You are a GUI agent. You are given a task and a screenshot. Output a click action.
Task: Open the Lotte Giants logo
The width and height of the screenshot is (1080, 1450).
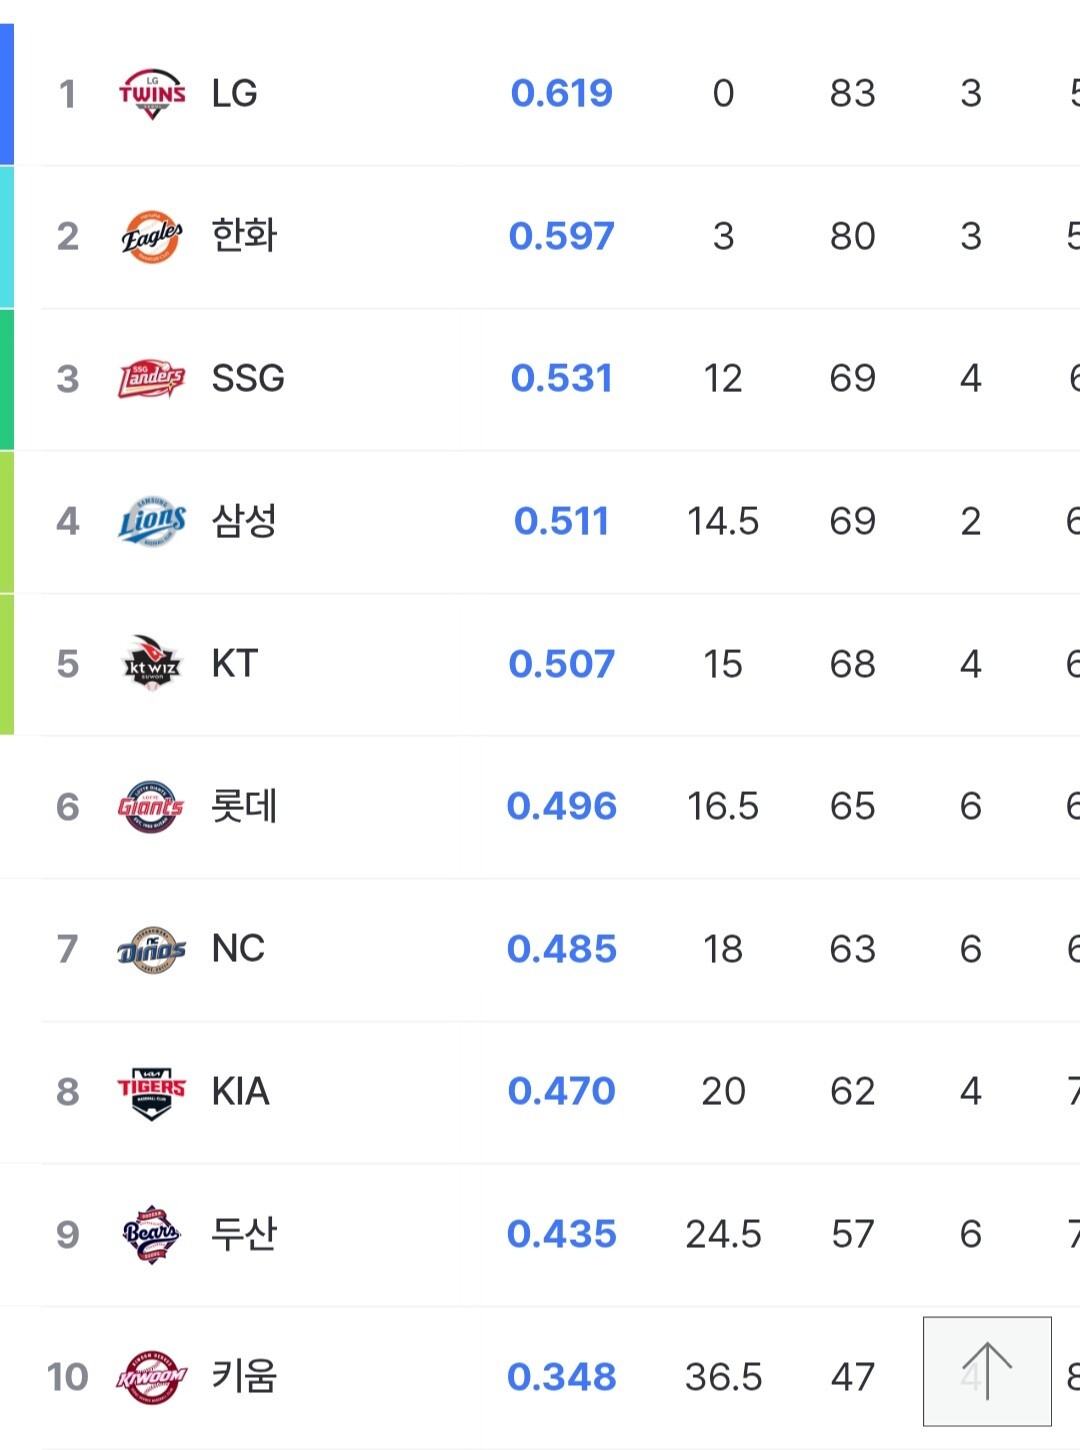[152, 807]
